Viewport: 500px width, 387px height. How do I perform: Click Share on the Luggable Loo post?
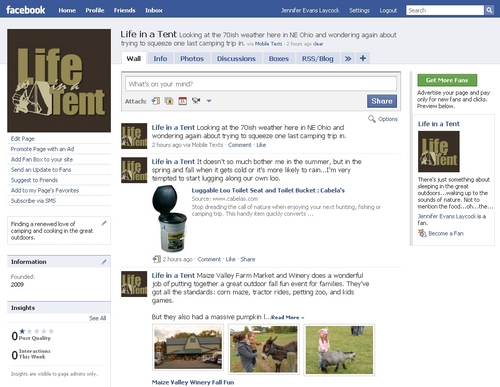pos(248,259)
